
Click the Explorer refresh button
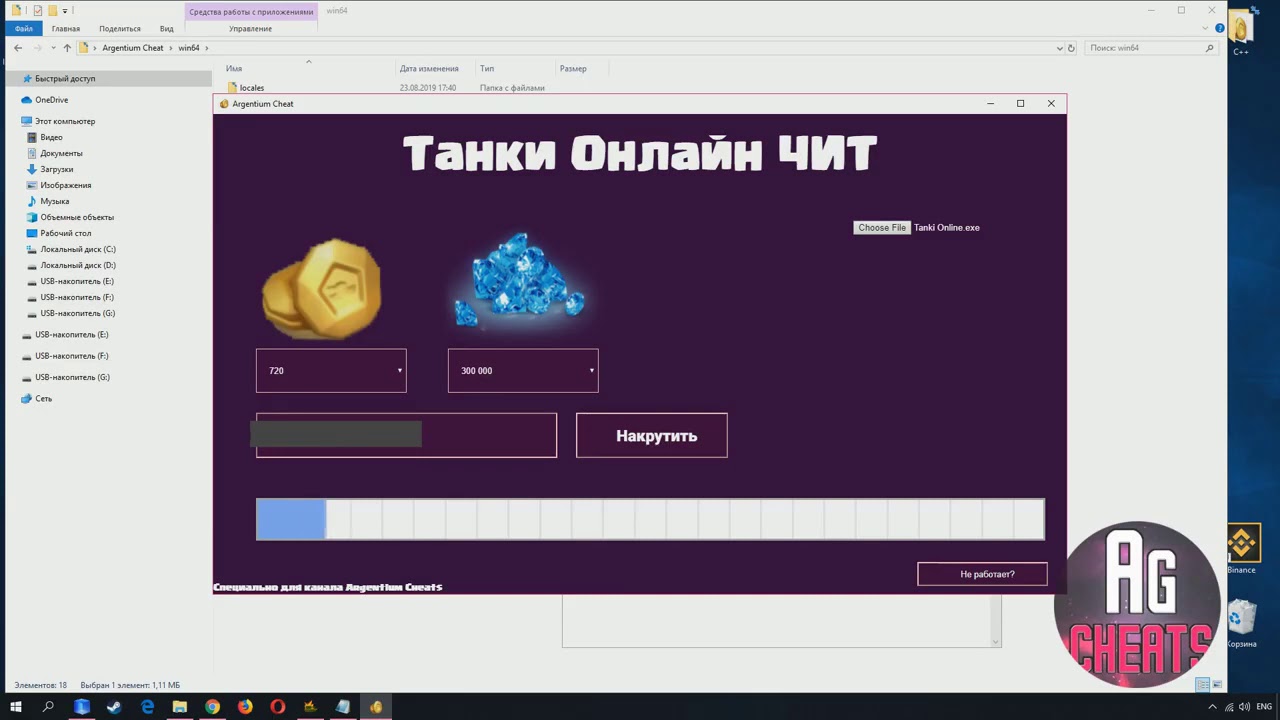1071,48
